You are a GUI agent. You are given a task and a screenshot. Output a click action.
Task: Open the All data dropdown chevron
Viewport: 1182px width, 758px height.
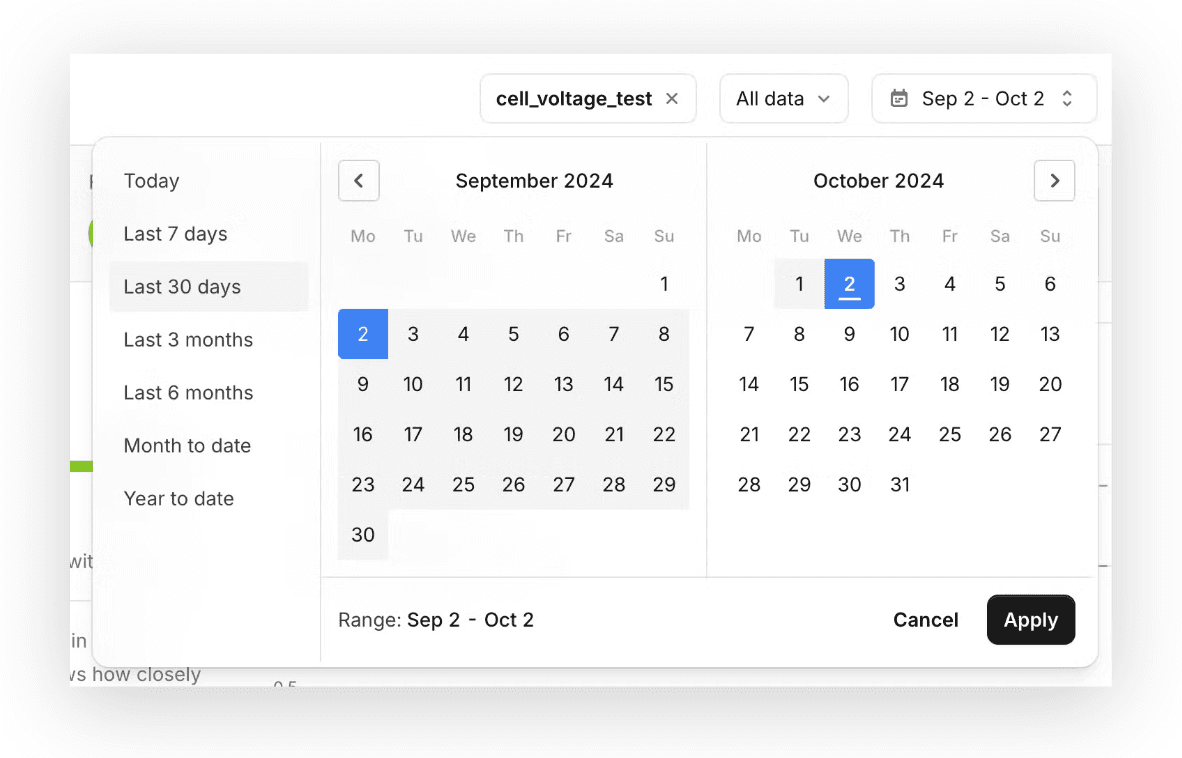[826, 98]
